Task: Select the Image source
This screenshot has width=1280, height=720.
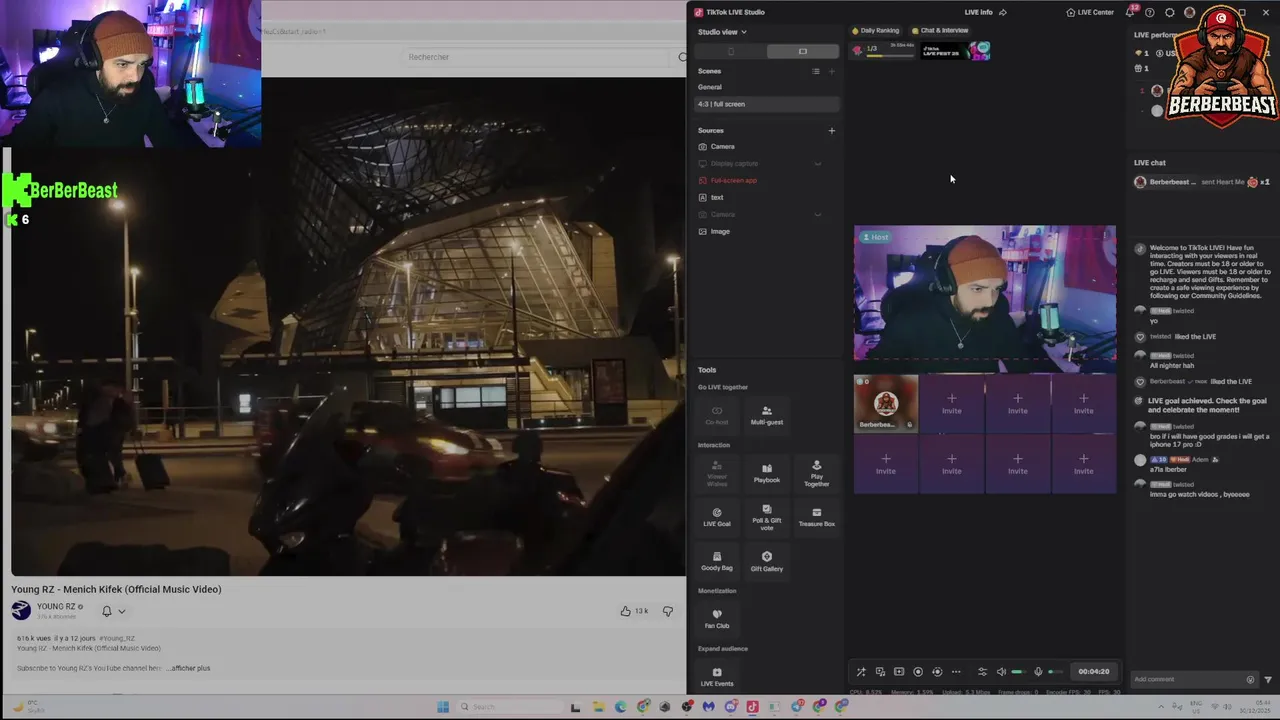Action: [x=767, y=231]
